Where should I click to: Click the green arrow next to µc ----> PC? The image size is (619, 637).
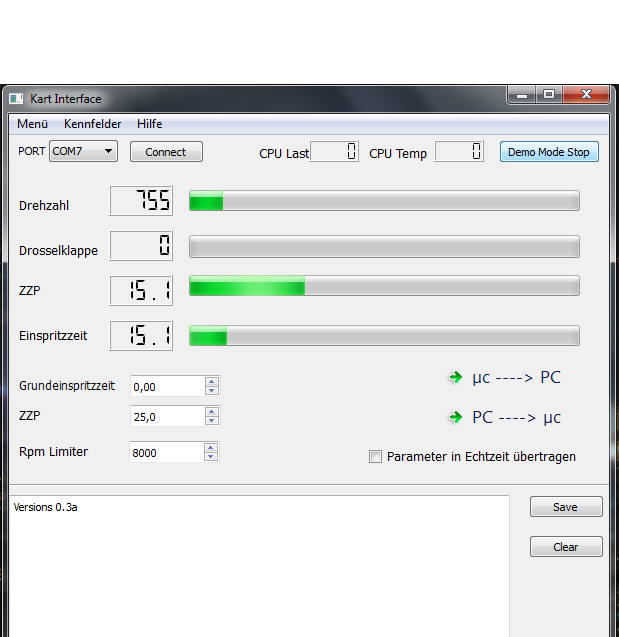point(456,377)
